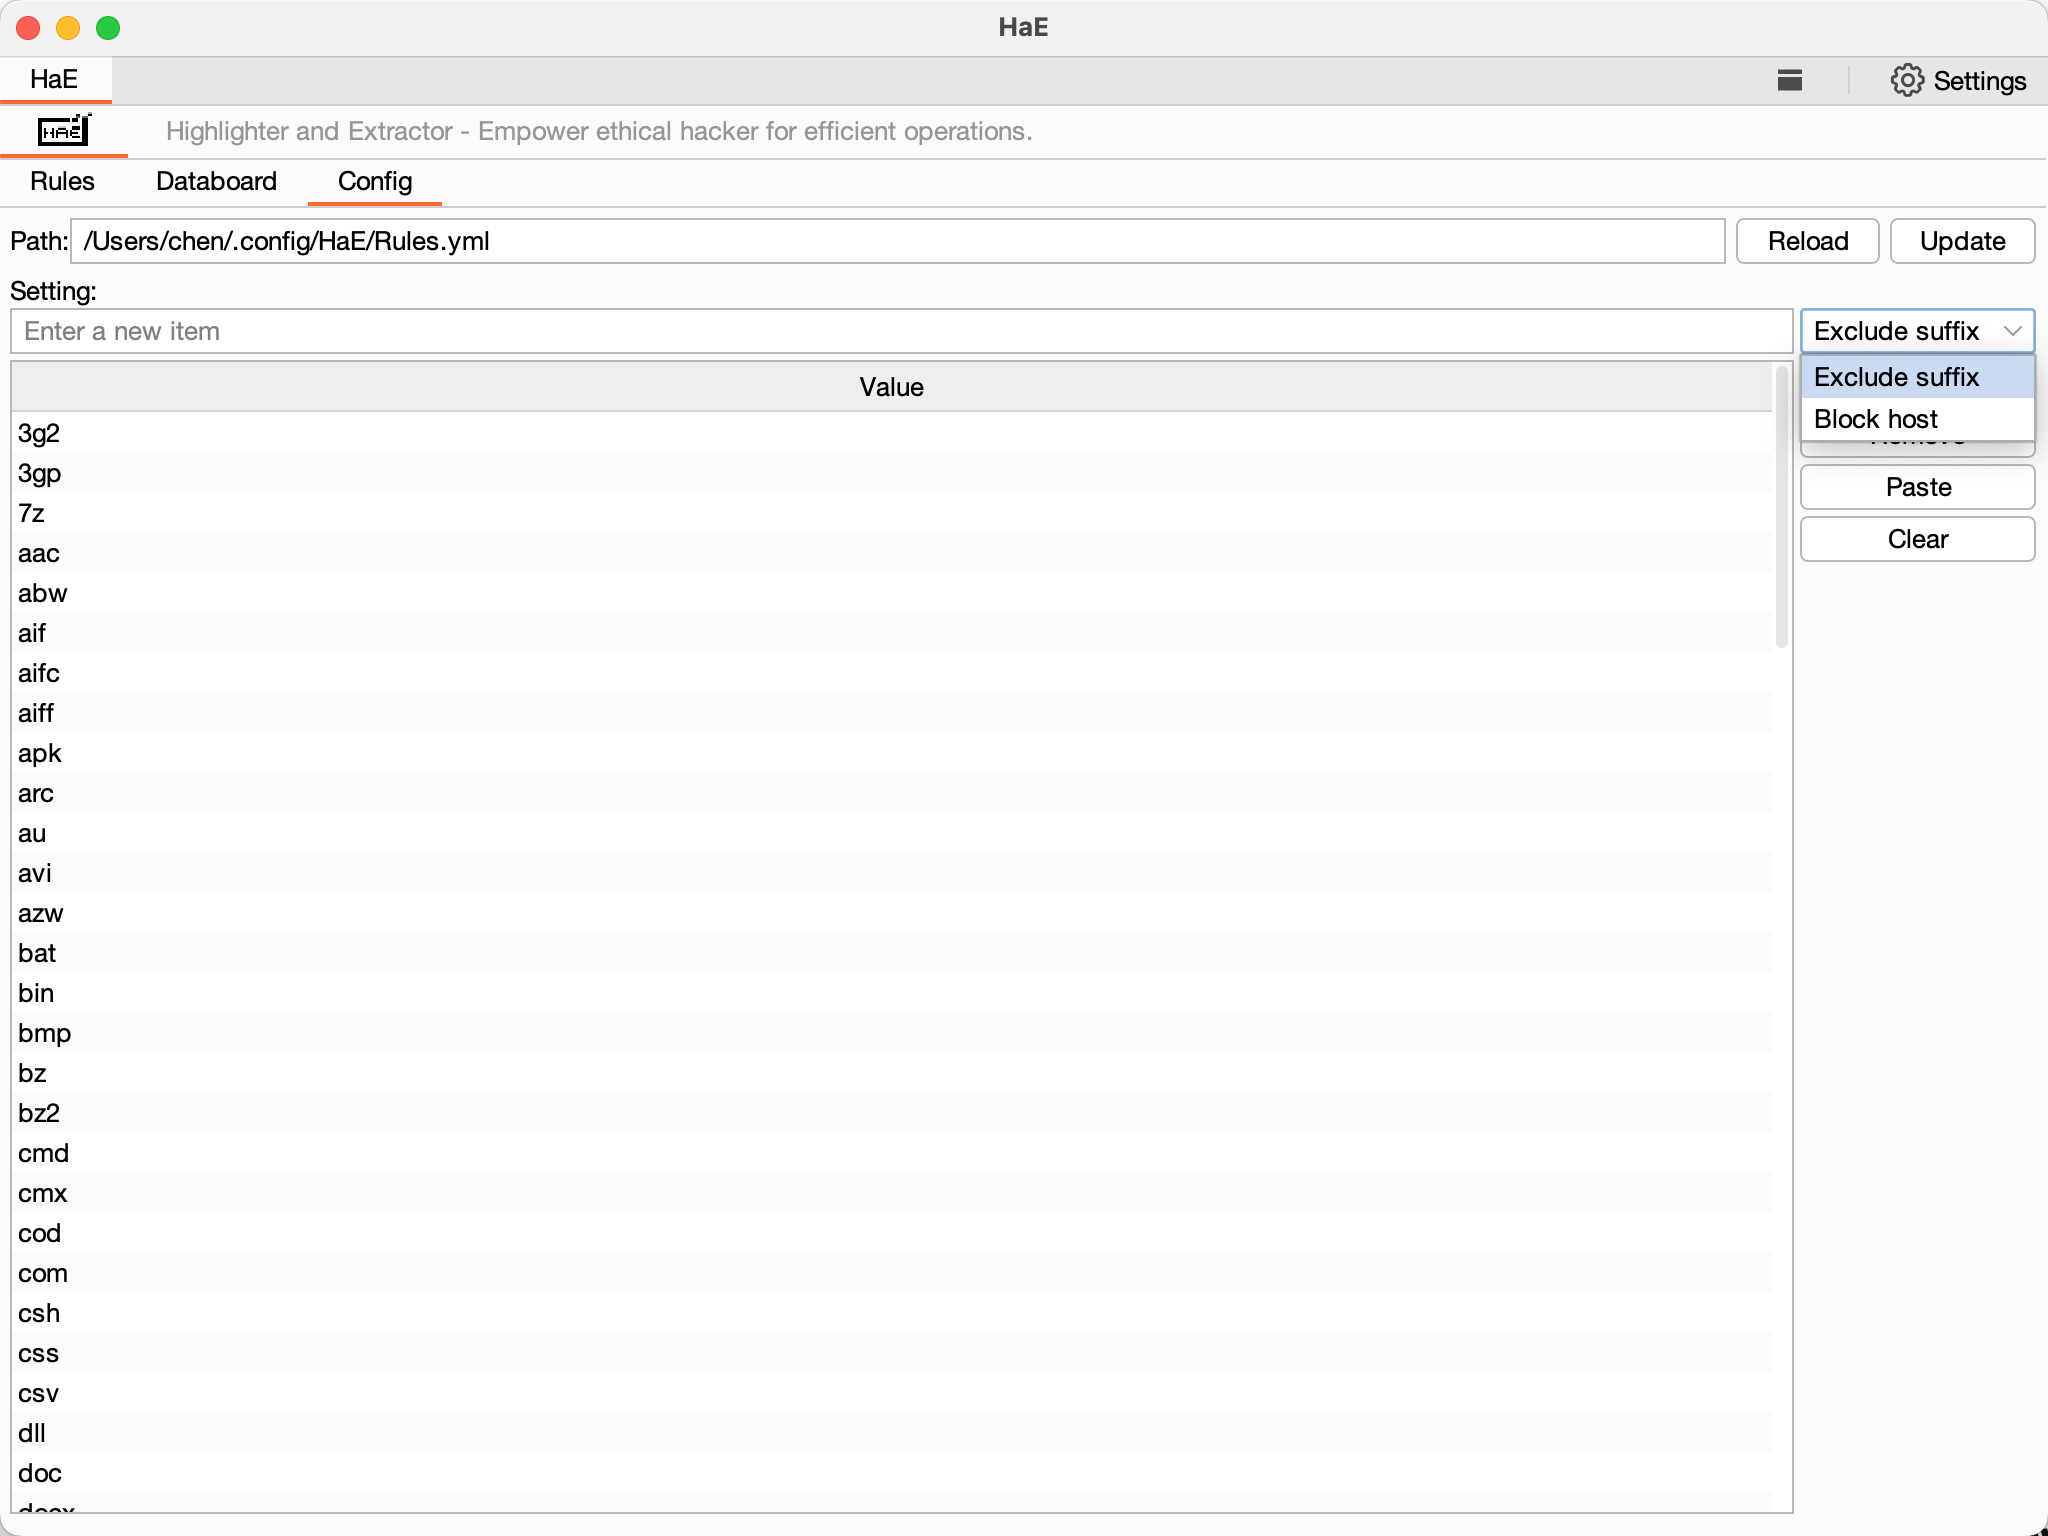Click the top HaE extension tab
This screenshot has width=2048, height=1536.
(54, 79)
